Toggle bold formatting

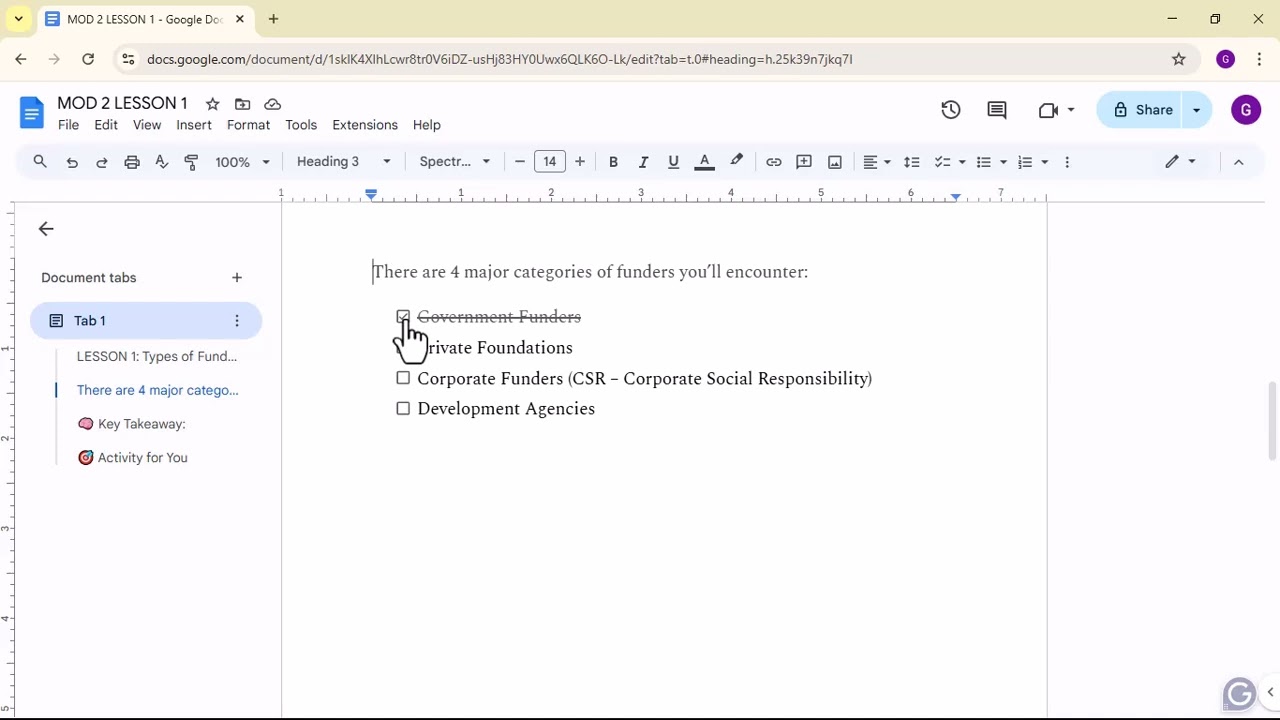(613, 162)
